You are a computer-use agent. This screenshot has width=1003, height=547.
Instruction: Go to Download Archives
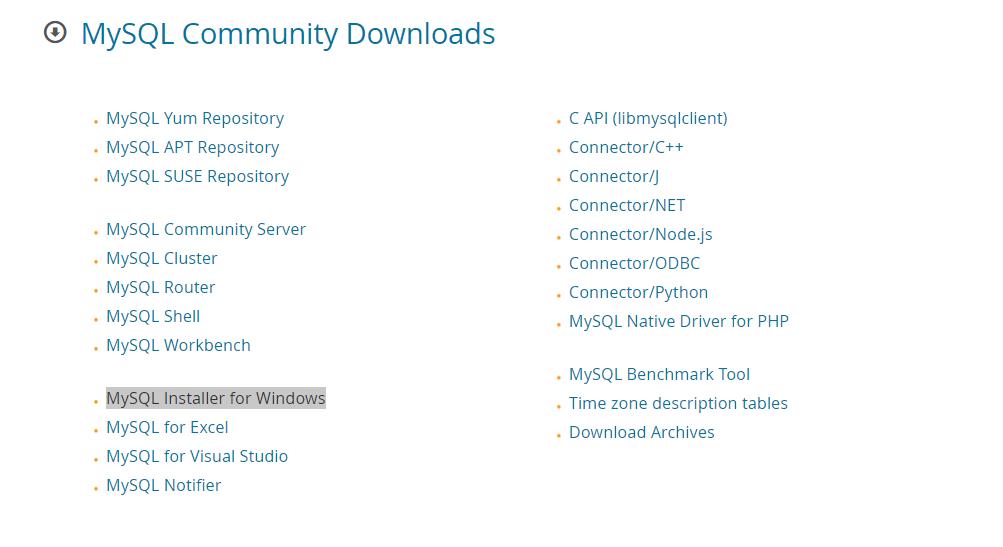click(642, 432)
